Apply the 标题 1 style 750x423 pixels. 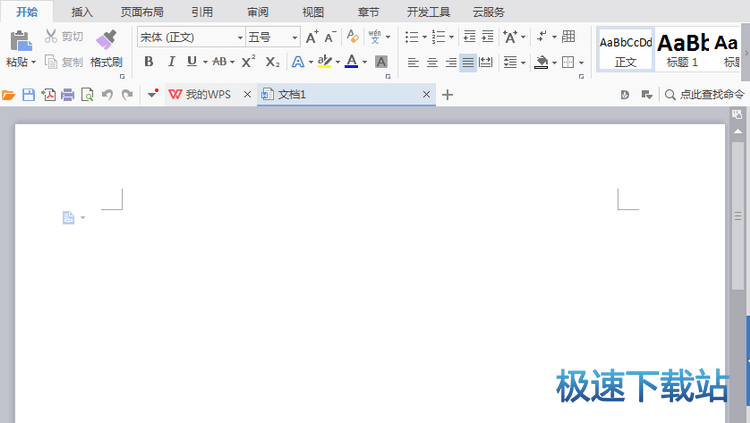coord(683,50)
